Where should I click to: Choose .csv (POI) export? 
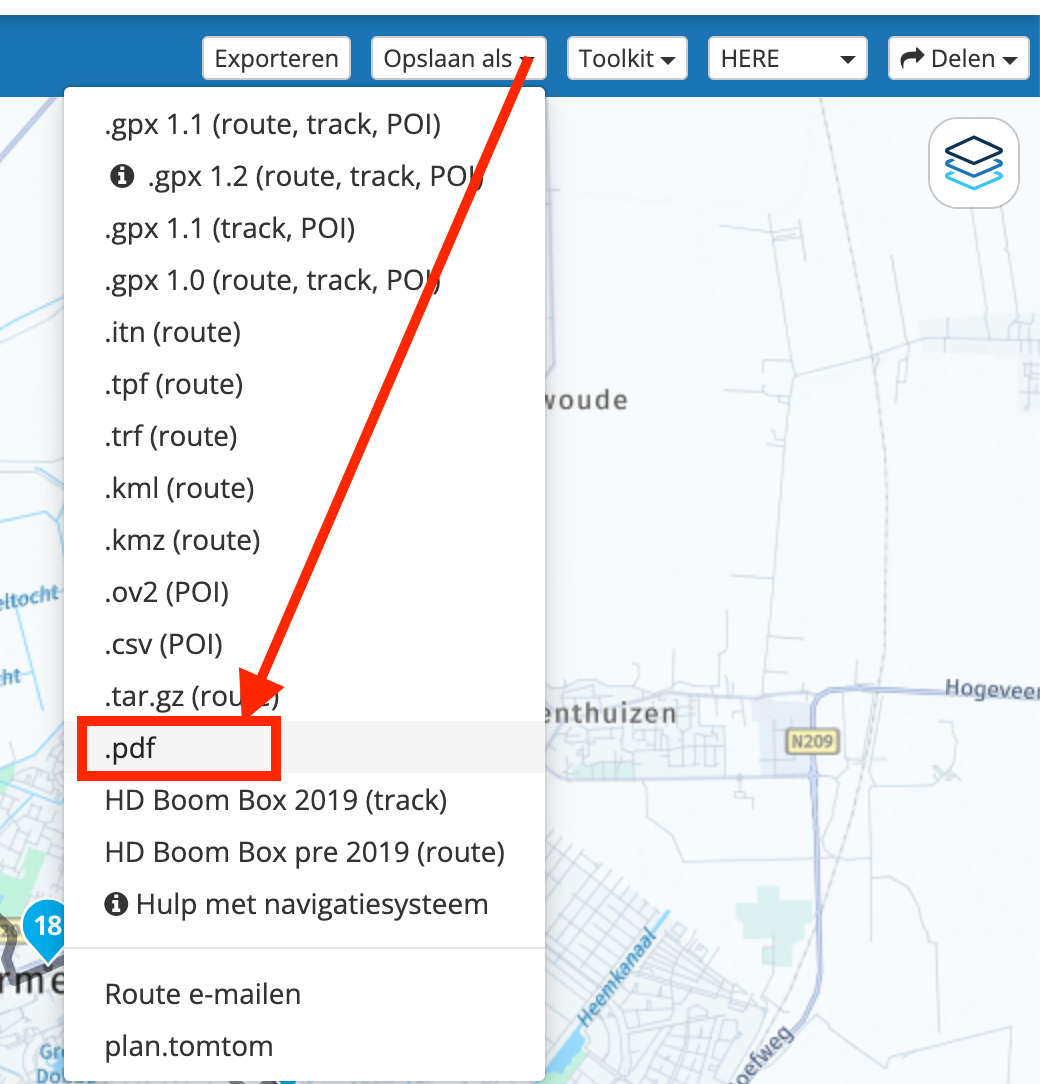coord(163,643)
